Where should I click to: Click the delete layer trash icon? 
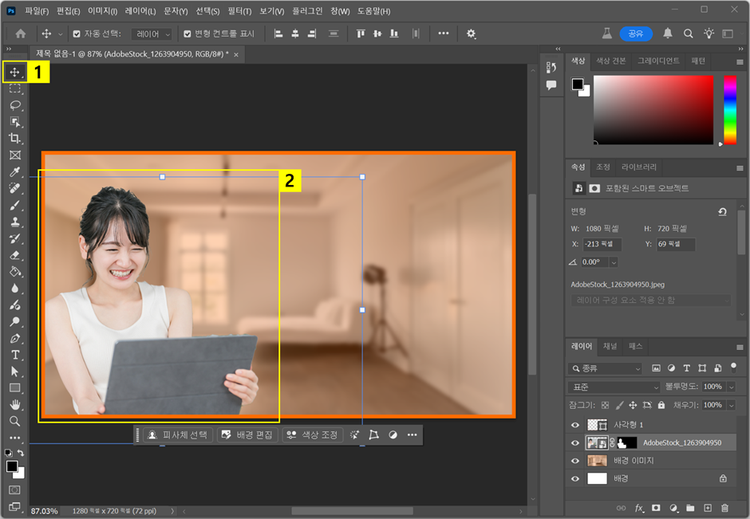[x=724, y=508]
